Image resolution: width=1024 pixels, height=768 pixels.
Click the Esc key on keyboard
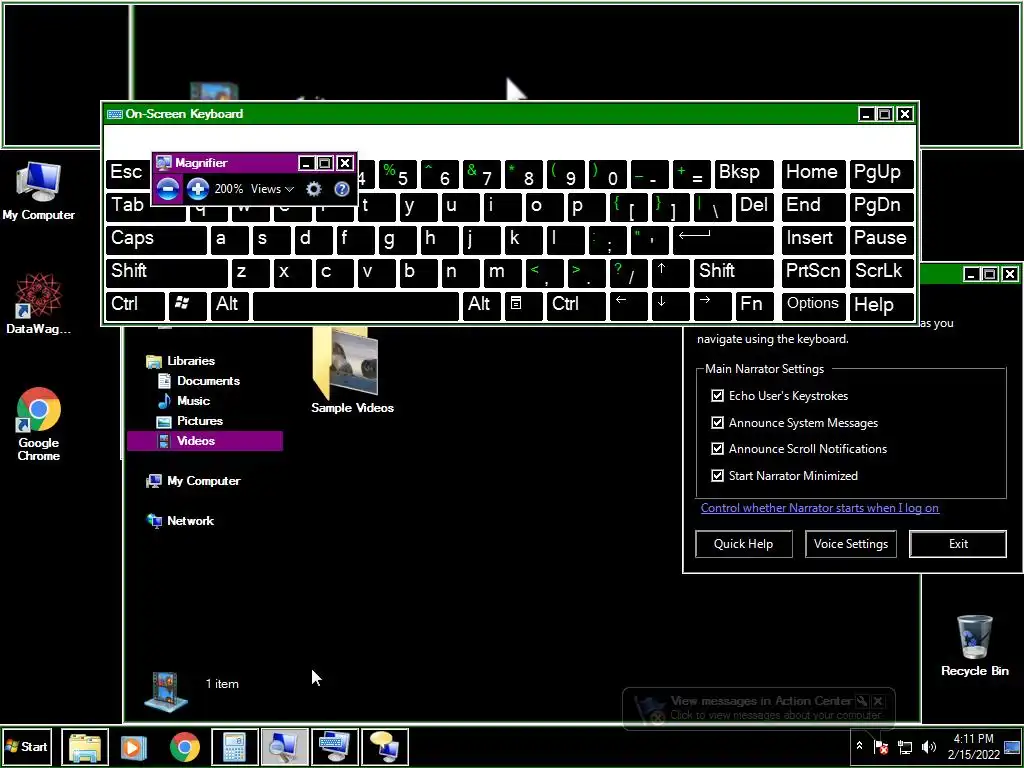(127, 174)
